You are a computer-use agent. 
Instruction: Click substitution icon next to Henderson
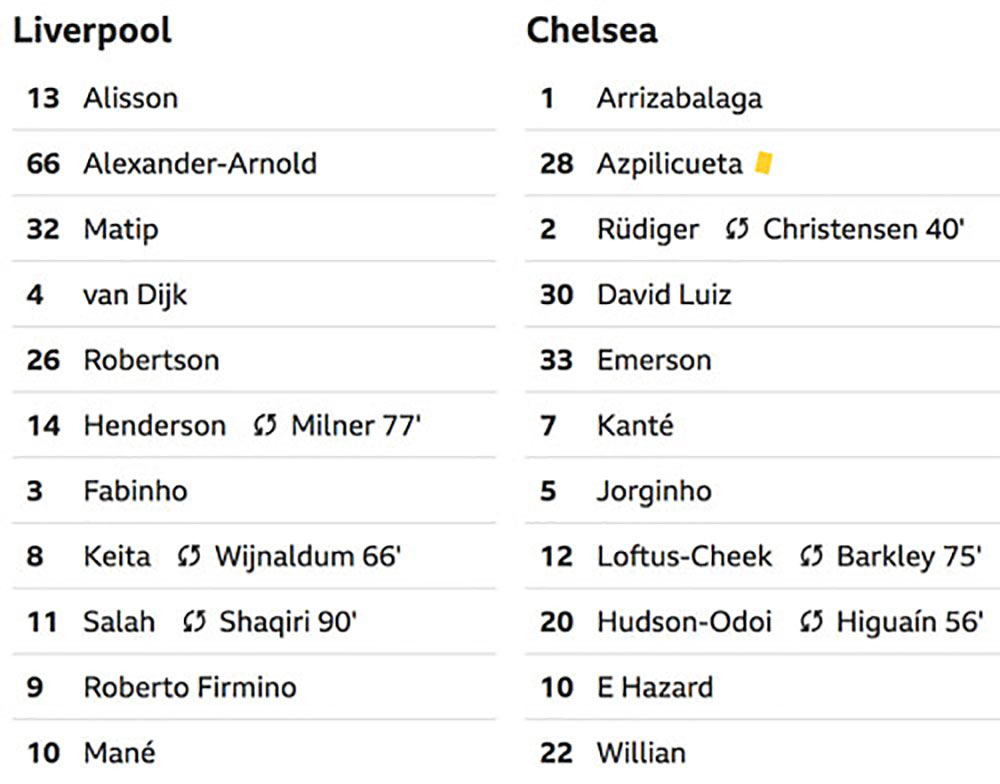[265, 425]
